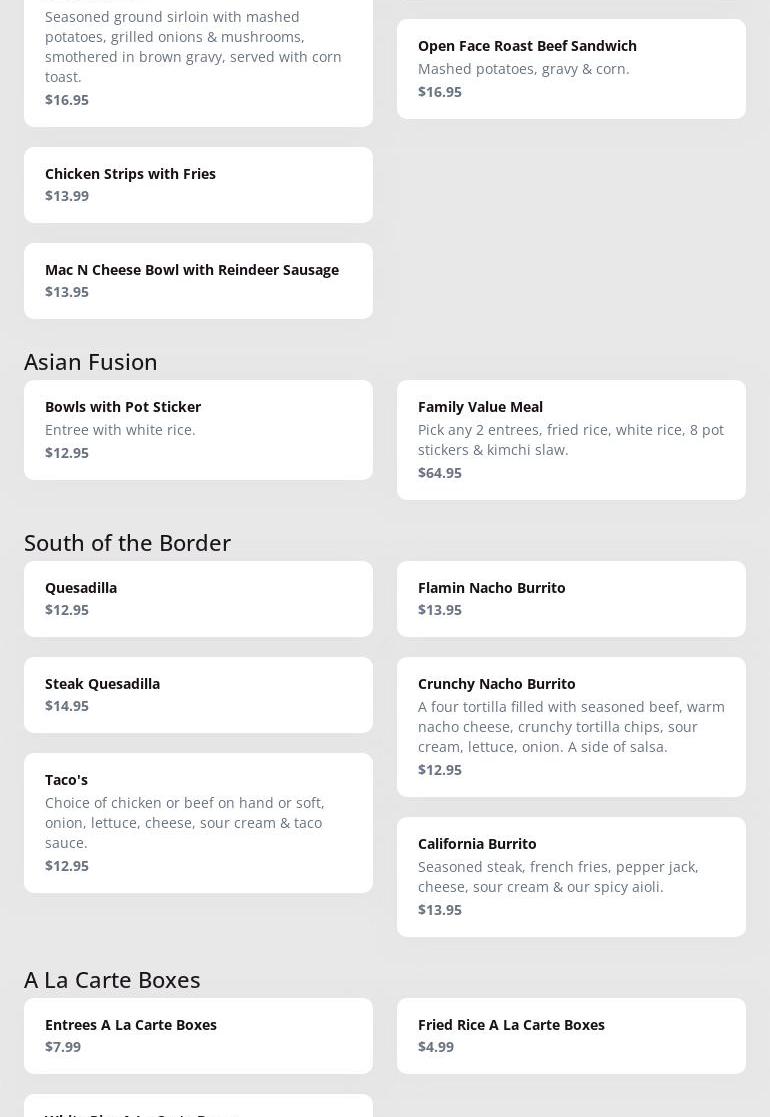Click the $64.95 price
This screenshot has height=1117, width=770.
[x=440, y=473]
